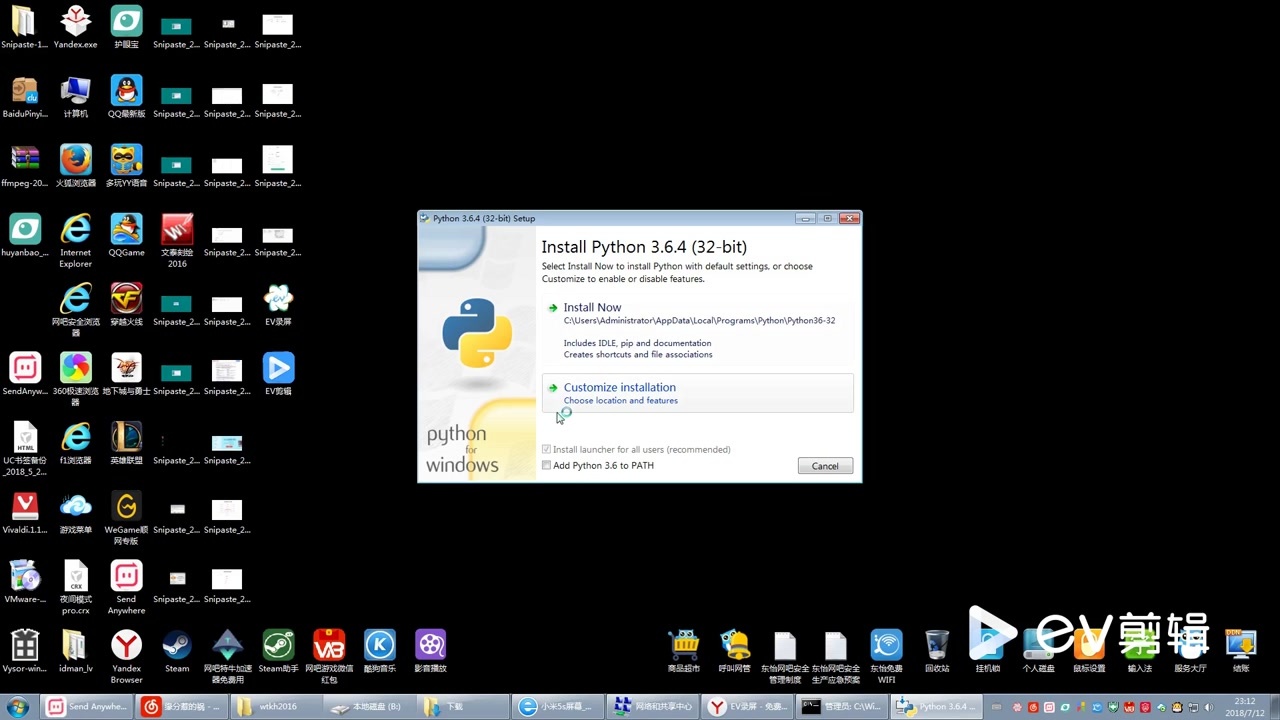Switch to EV录屏 Yandex taskbar window
The width and height of the screenshot is (1280, 720).
tap(748, 707)
